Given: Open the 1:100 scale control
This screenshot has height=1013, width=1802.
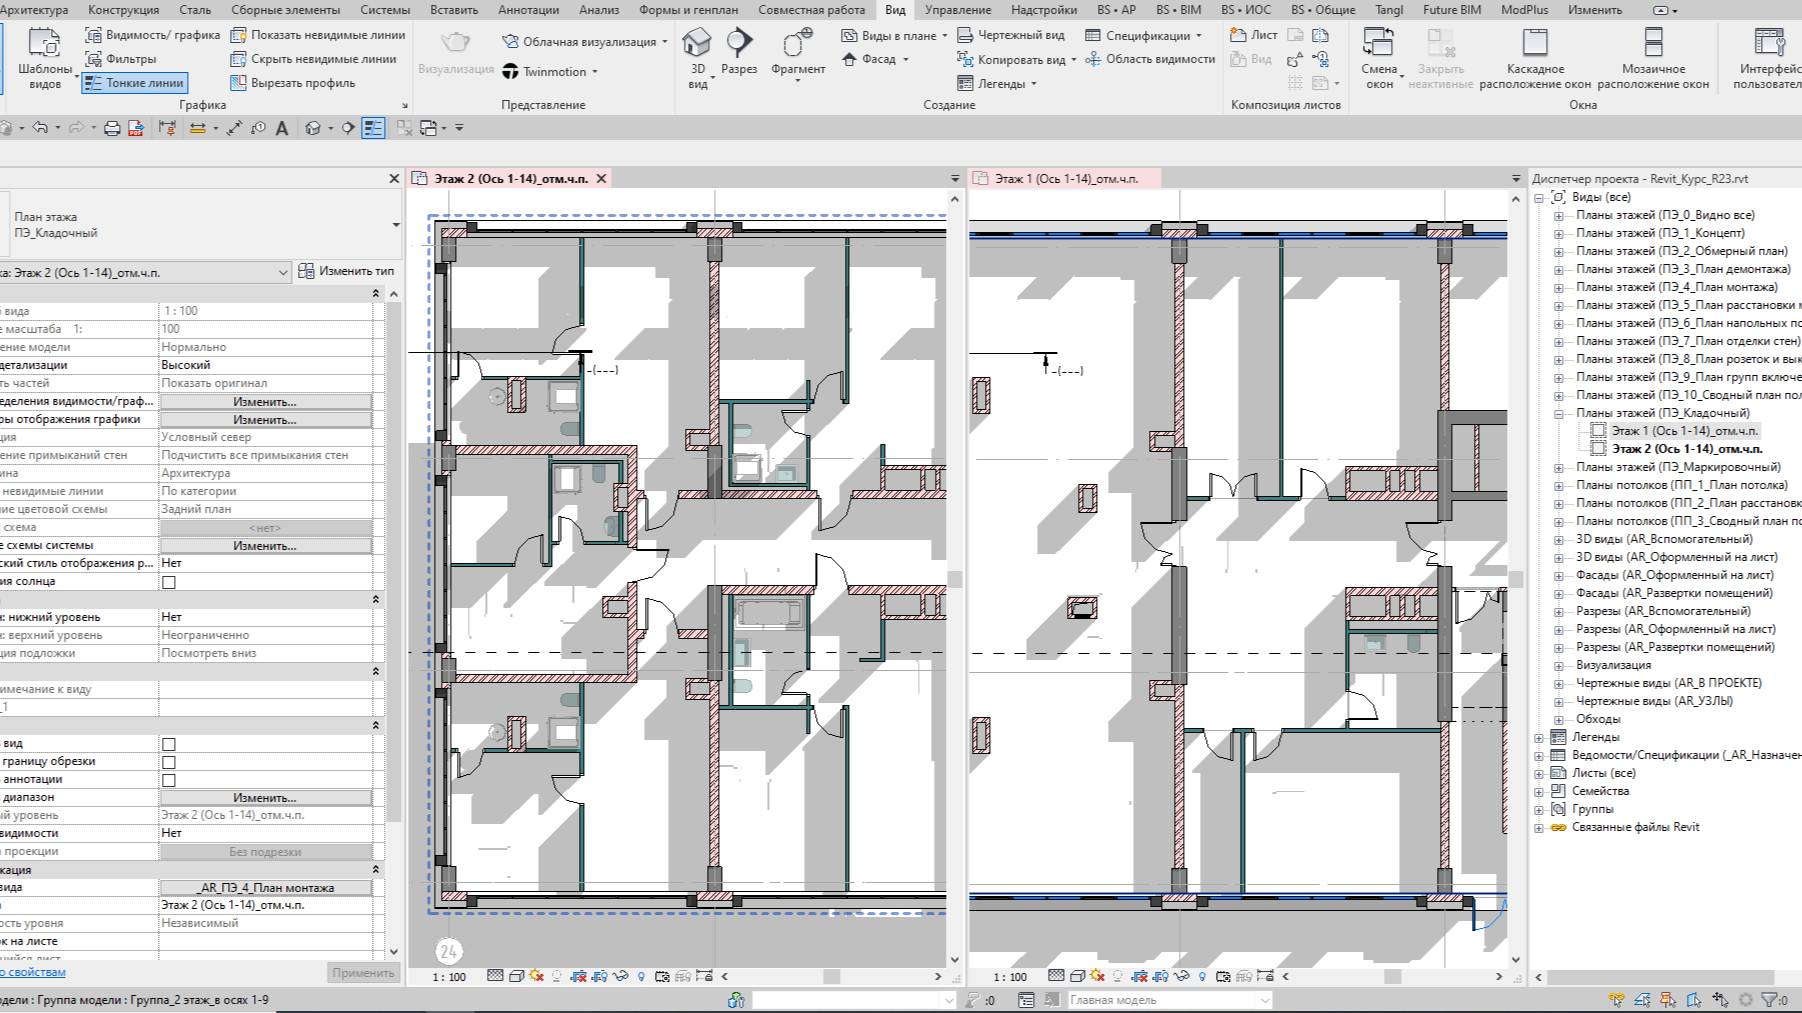Looking at the screenshot, I should (x=450, y=978).
